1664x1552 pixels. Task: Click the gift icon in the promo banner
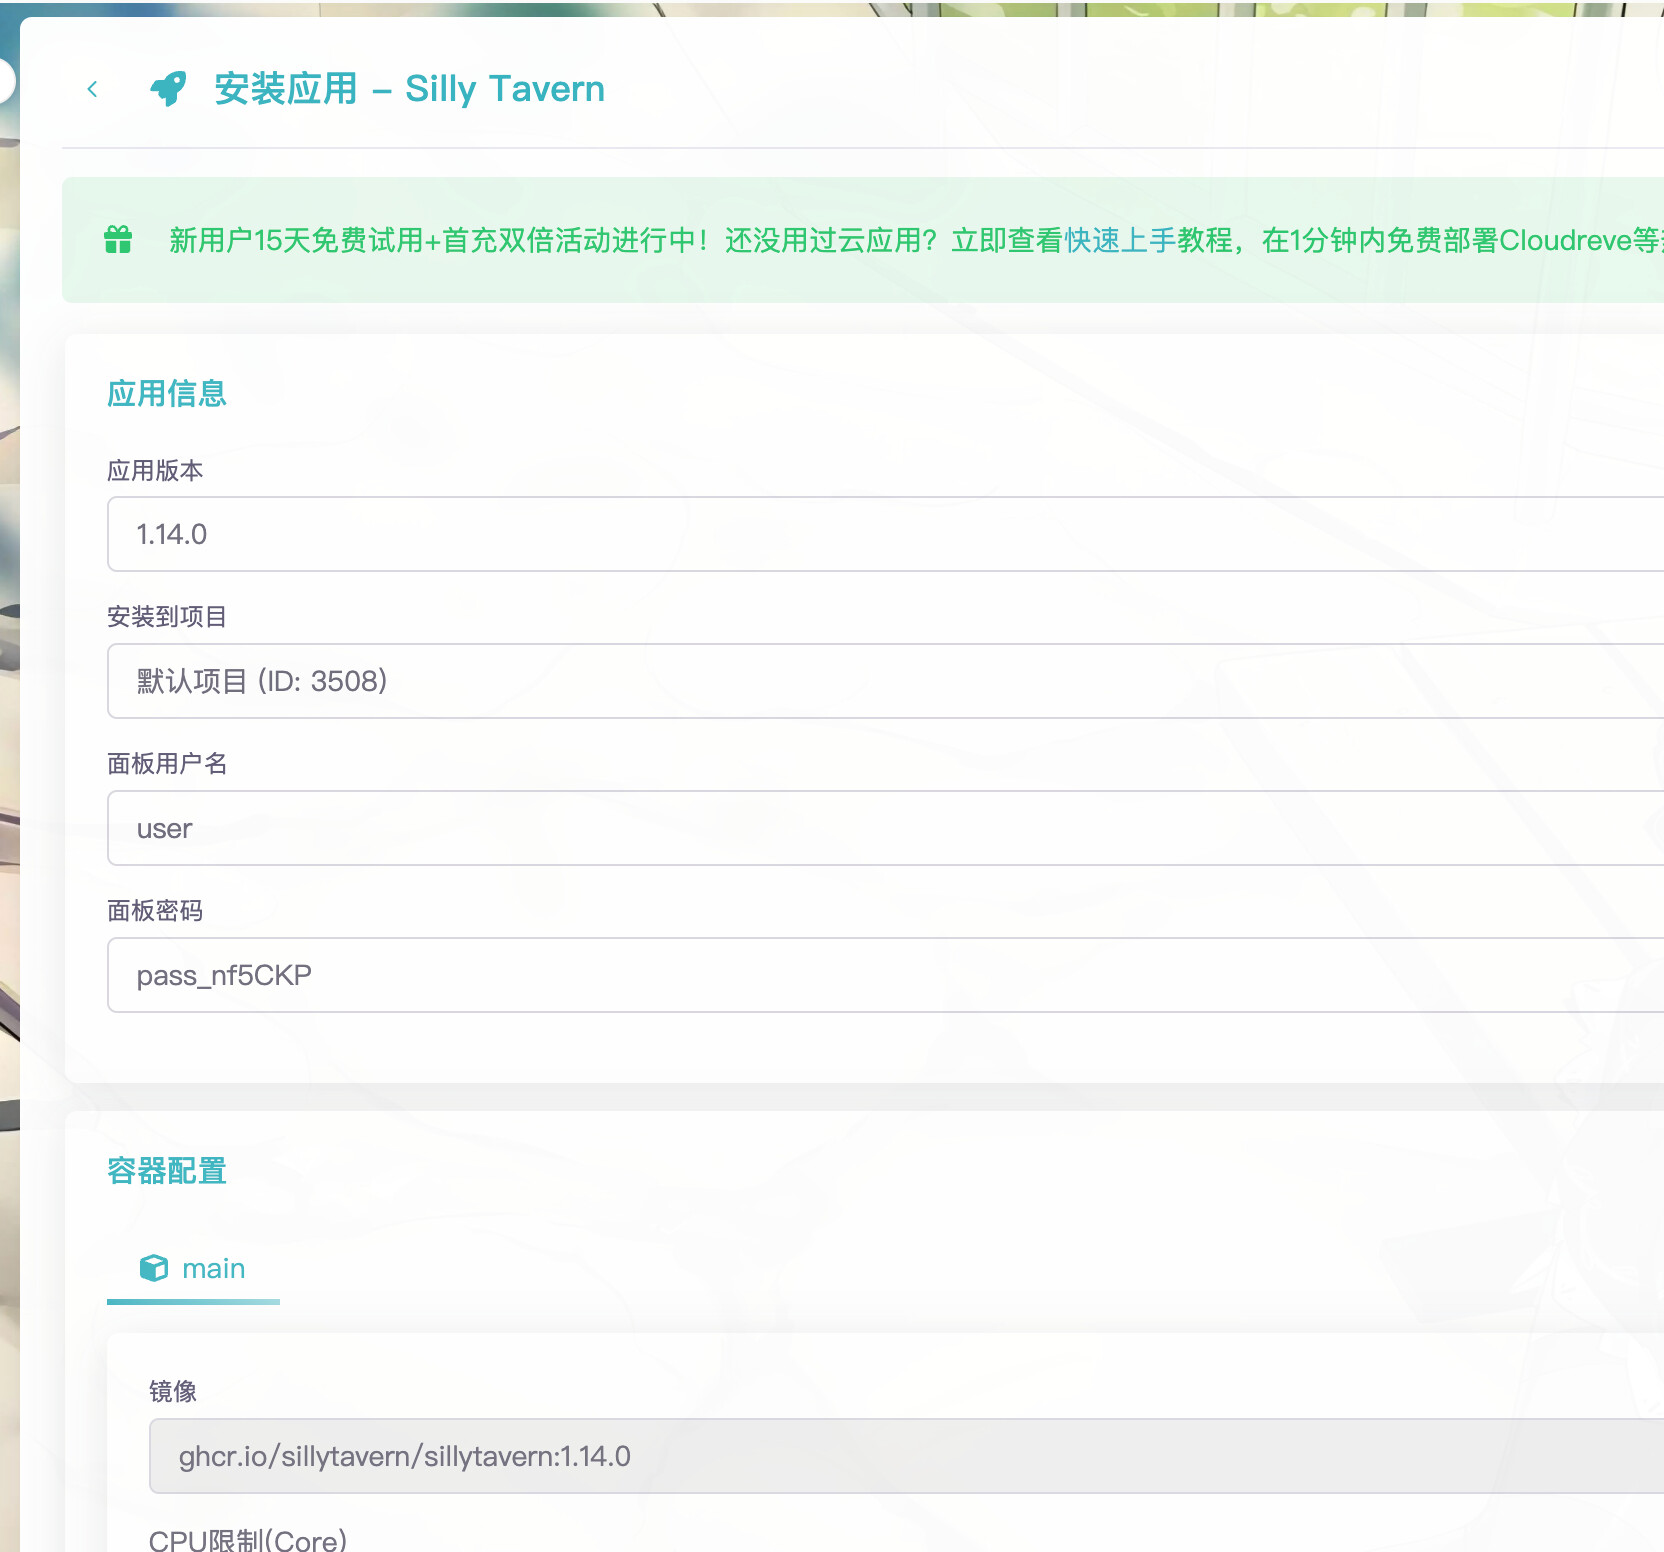pyautogui.click(x=118, y=240)
